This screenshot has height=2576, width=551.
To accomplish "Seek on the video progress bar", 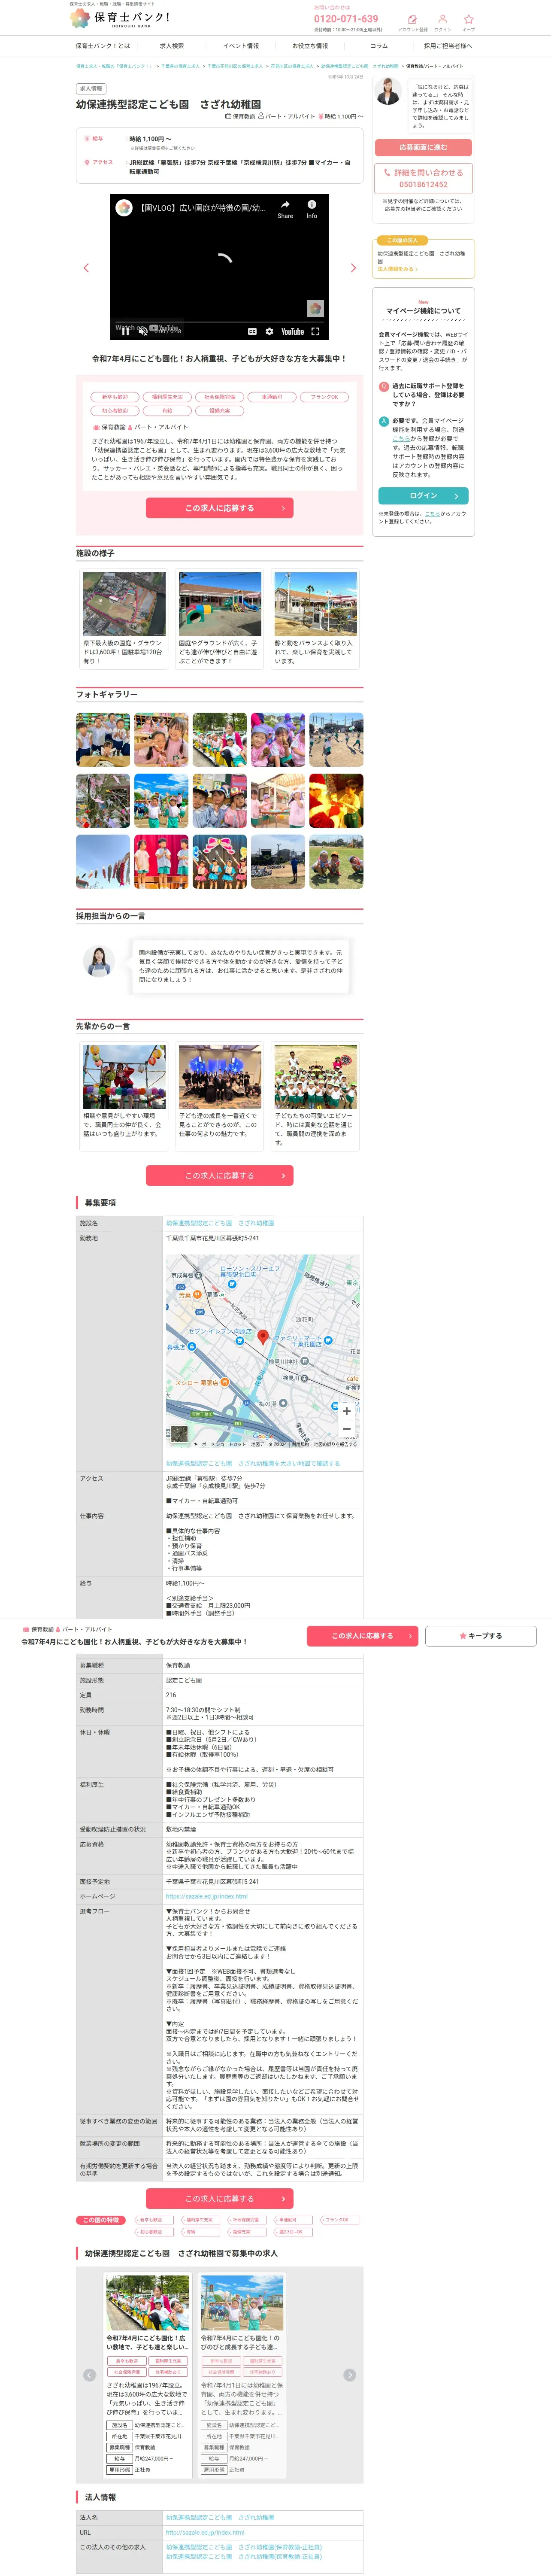I will pos(219,321).
